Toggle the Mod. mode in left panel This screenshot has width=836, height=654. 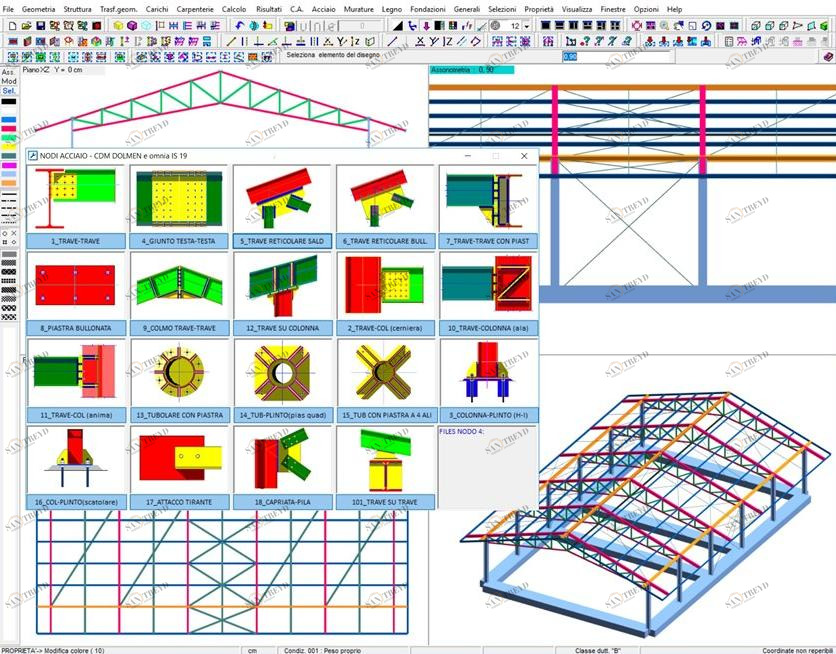coord(8,81)
